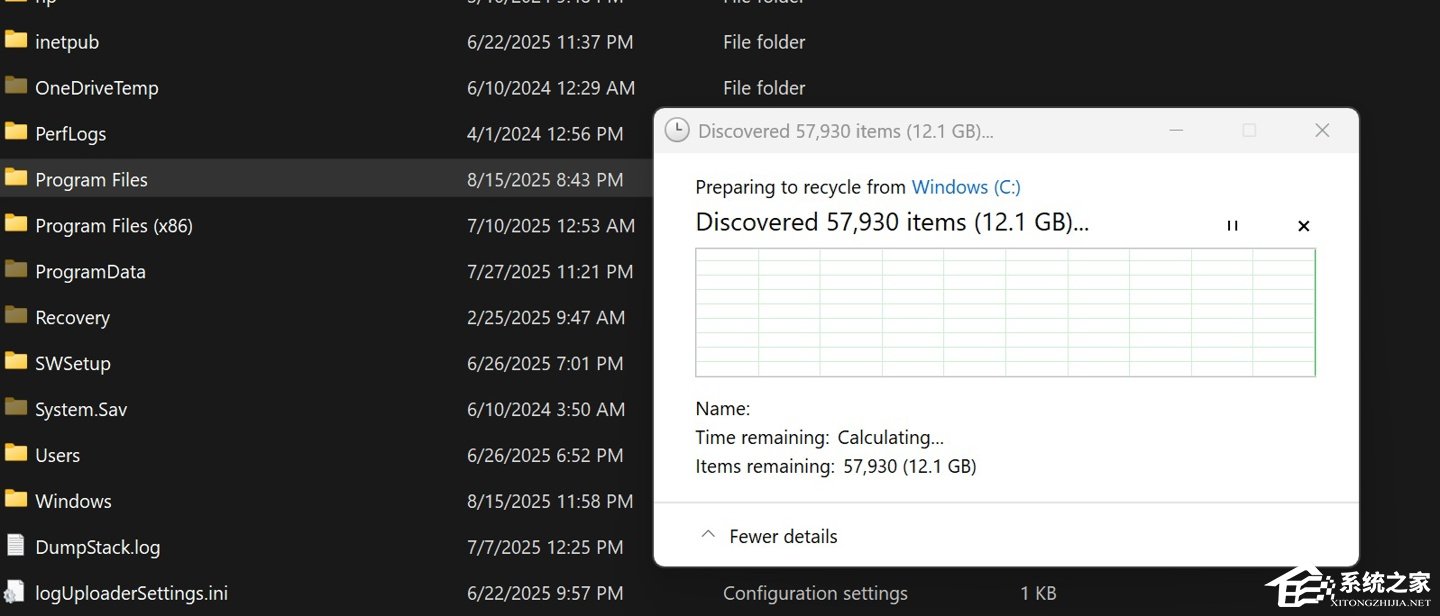Open the Windows (C:) link
The width and height of the screenshot is (1440, 616).
(966, 187)
